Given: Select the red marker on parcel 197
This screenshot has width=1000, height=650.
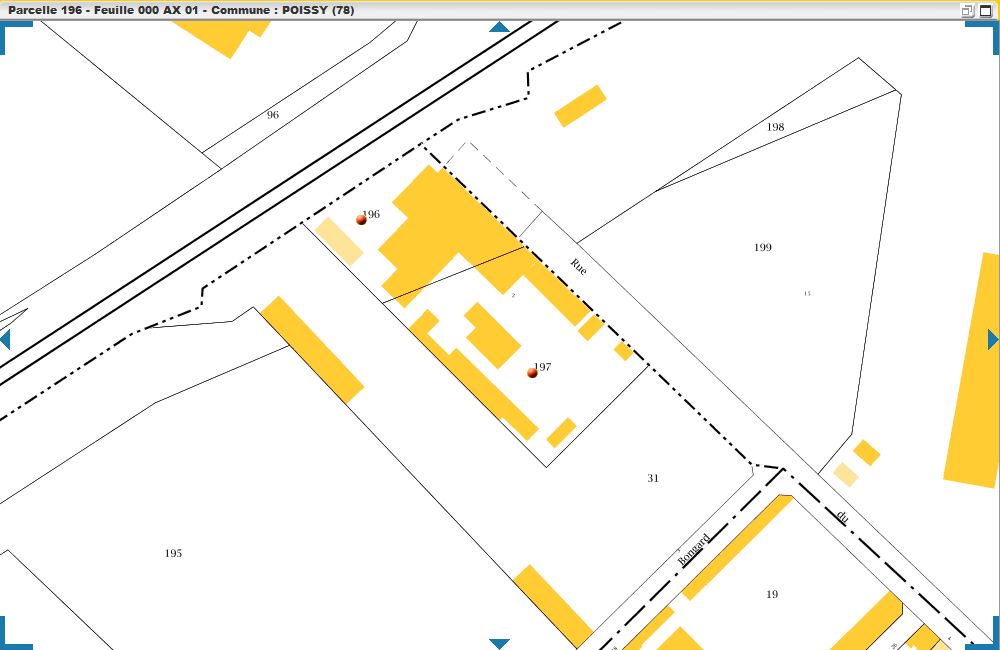Looking at the screenshot, I should coord(532,372).
